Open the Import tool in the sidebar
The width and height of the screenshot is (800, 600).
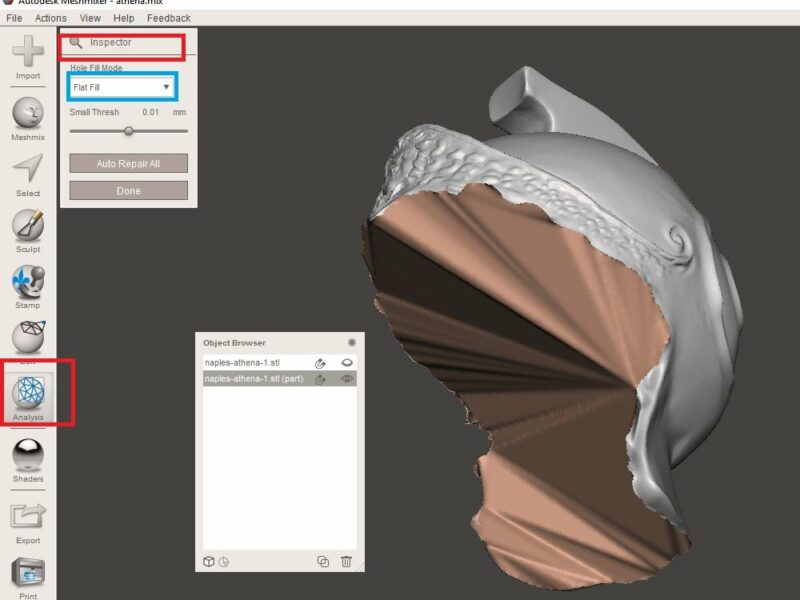[x=27, y=50]
